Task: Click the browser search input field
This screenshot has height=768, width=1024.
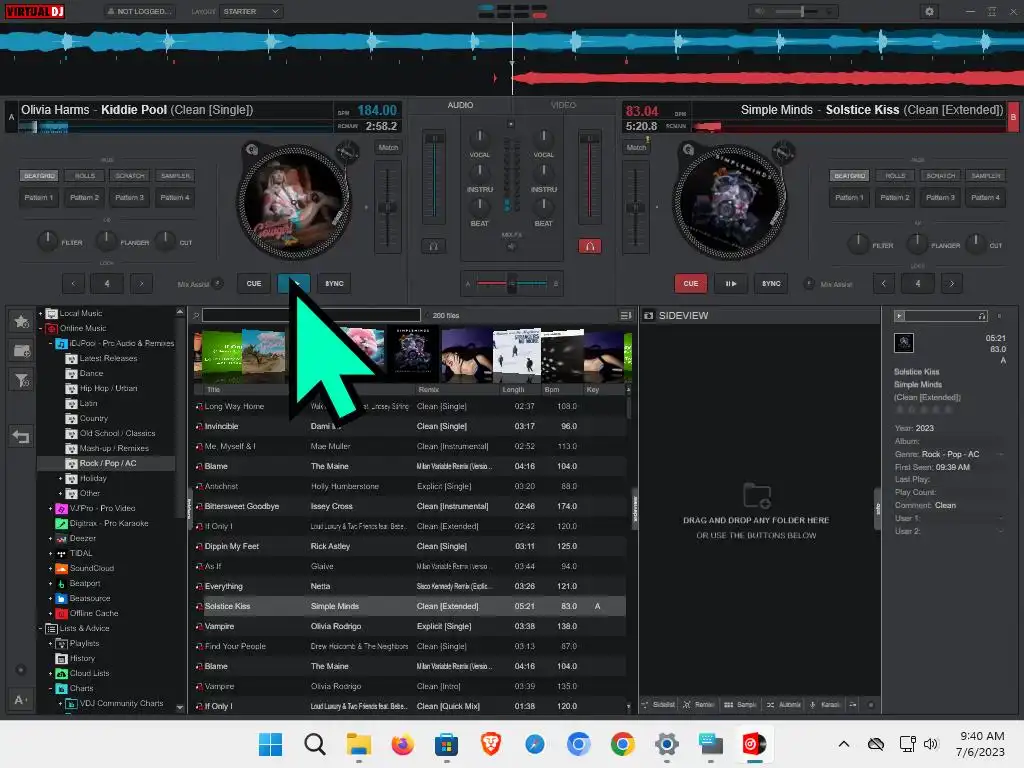Action: (311, 315)
